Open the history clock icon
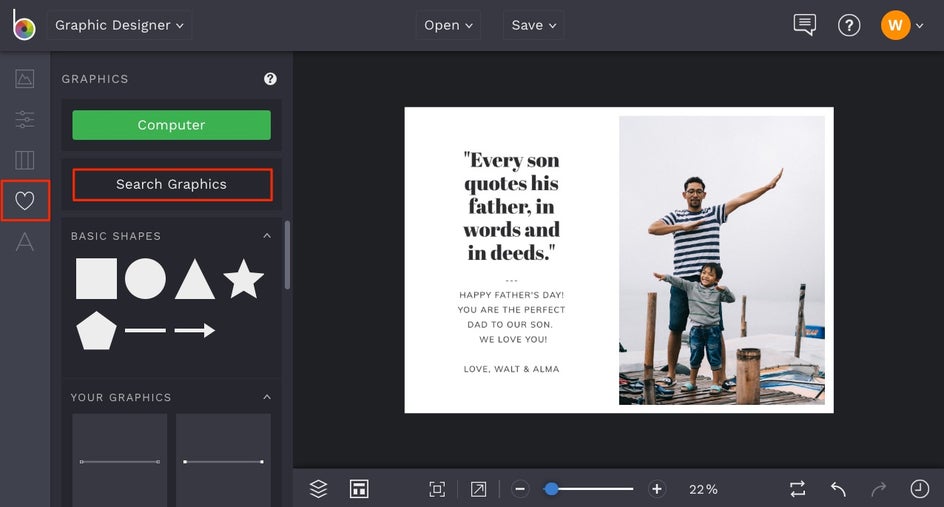The height and width of the screenshot is (507, 944). point(919,489)
